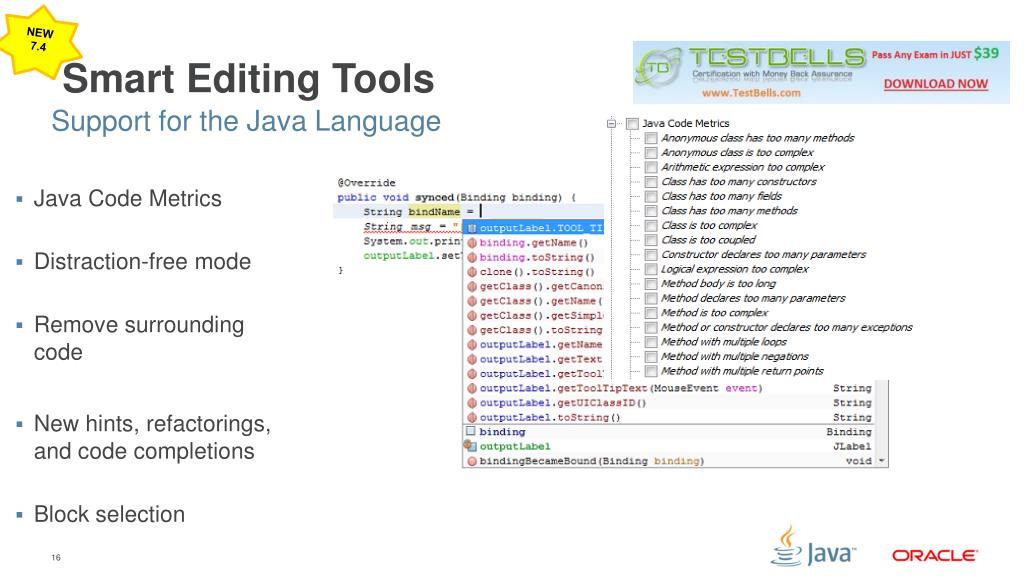Viewport: 1024px width, 576px height.
Task: Click the Oracle logo
Action: click(x=935, y=556)
